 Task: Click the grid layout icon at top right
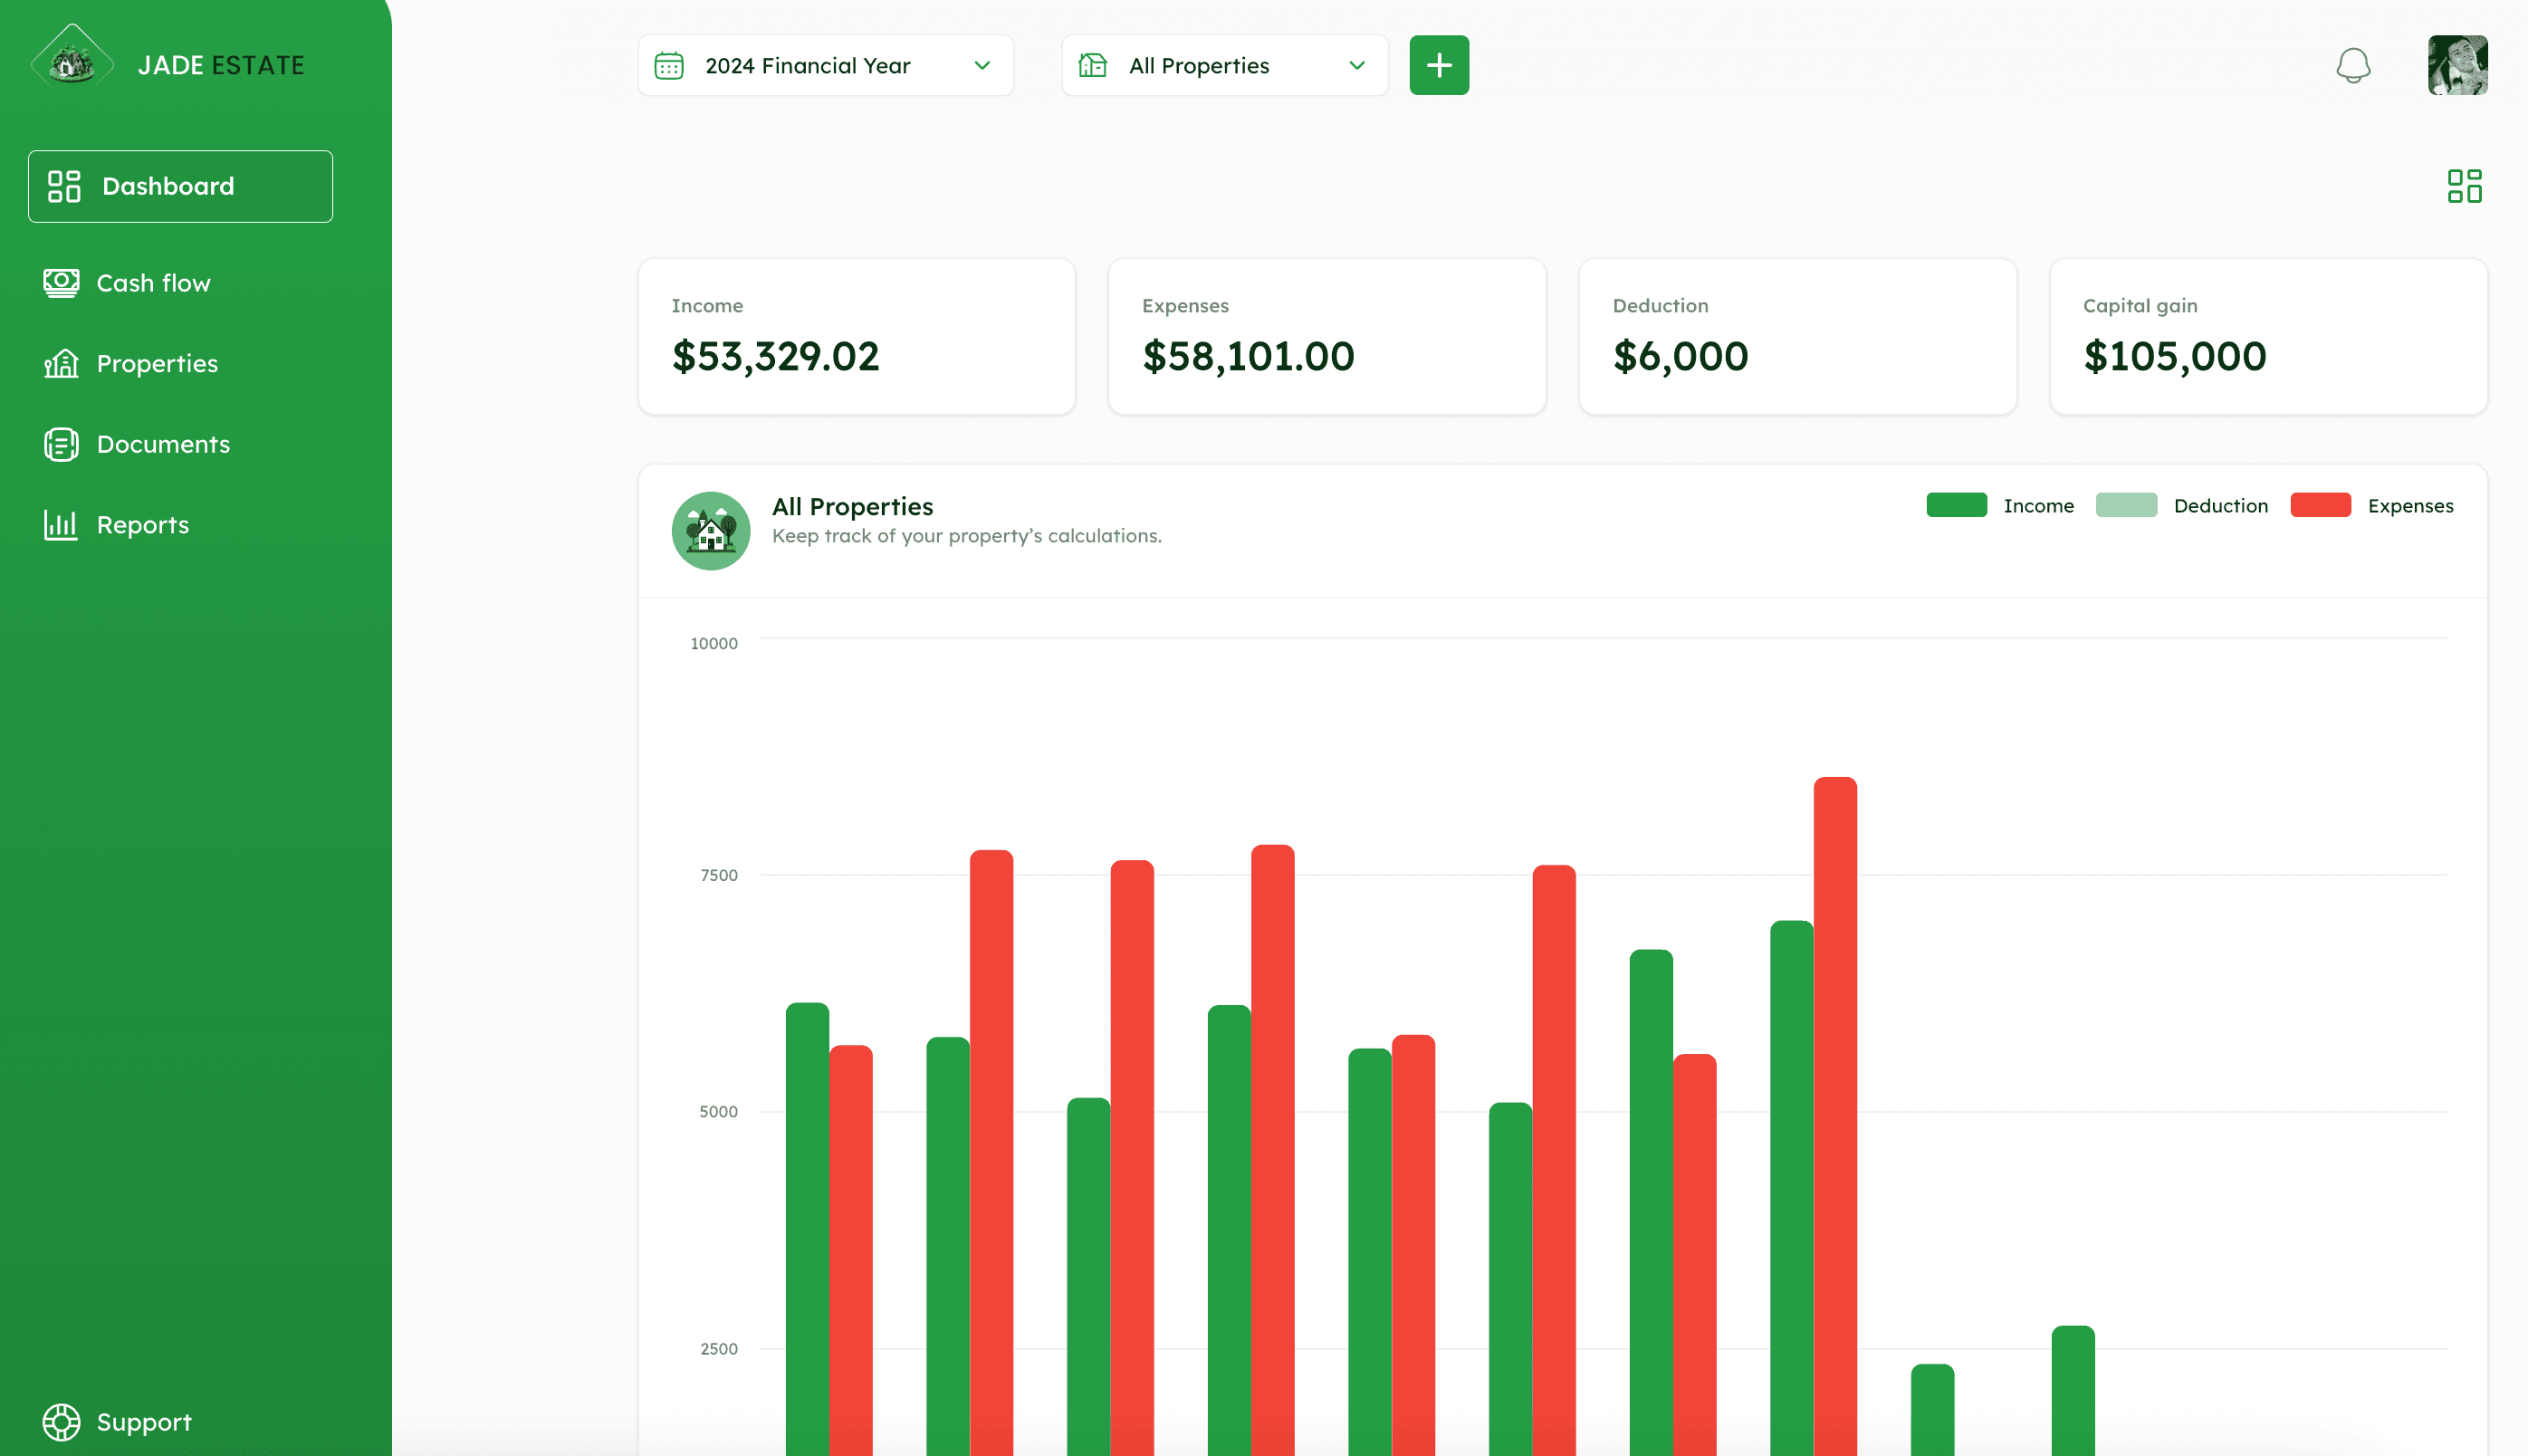tap(2463, 186)
